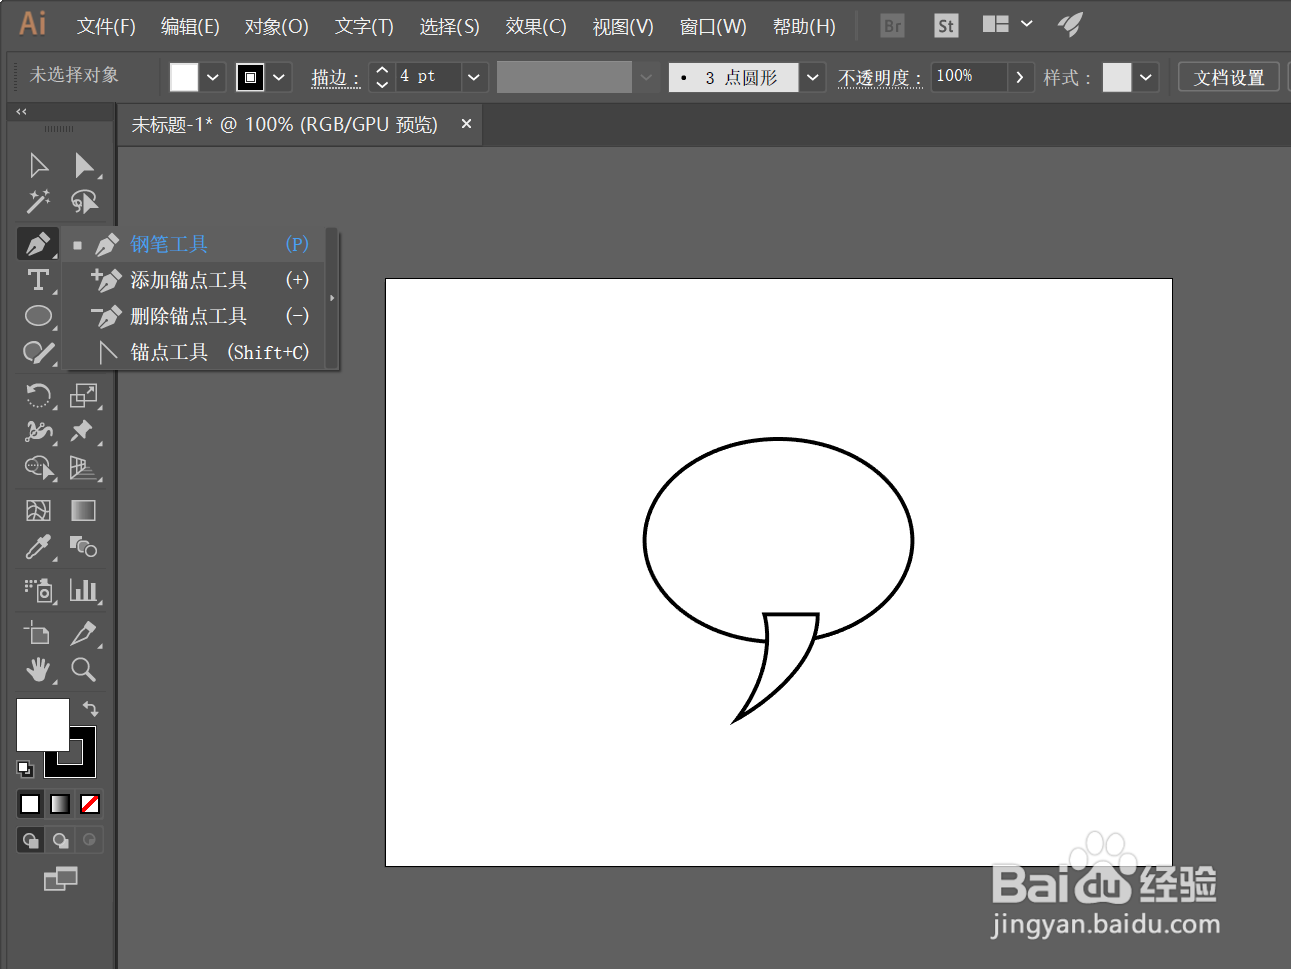Viewport: 1291px width, 969px height.
Task: Select the Rotate tool
Action: coord(38,396)
